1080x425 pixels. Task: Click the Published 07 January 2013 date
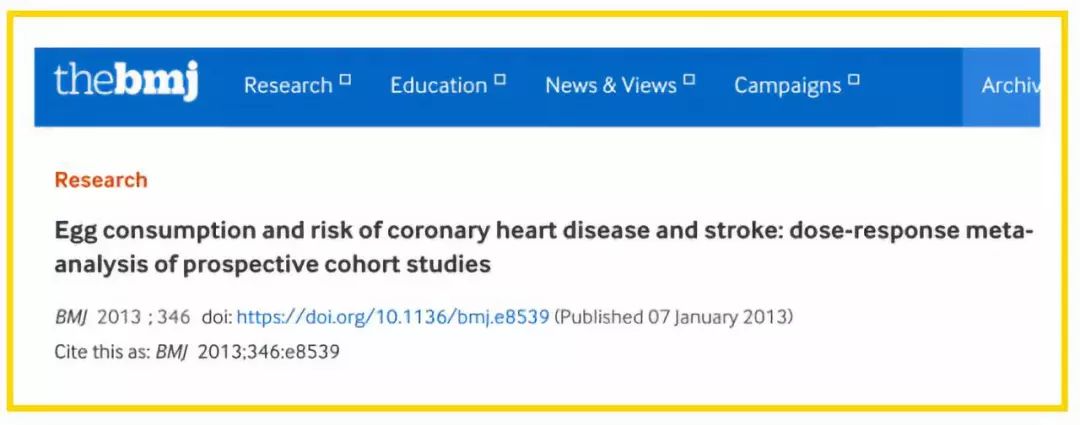click(674, 317)
